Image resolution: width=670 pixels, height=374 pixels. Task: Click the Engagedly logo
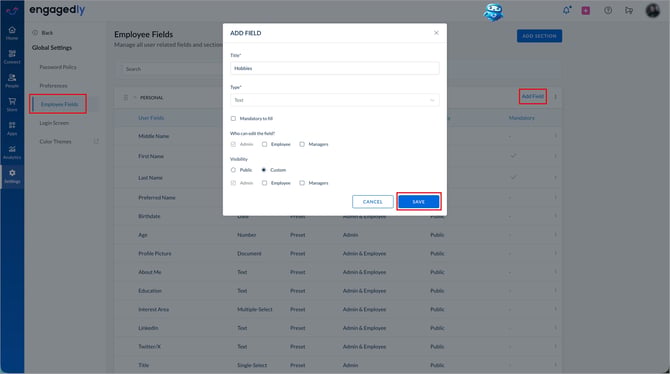click(x=57, y=10)
